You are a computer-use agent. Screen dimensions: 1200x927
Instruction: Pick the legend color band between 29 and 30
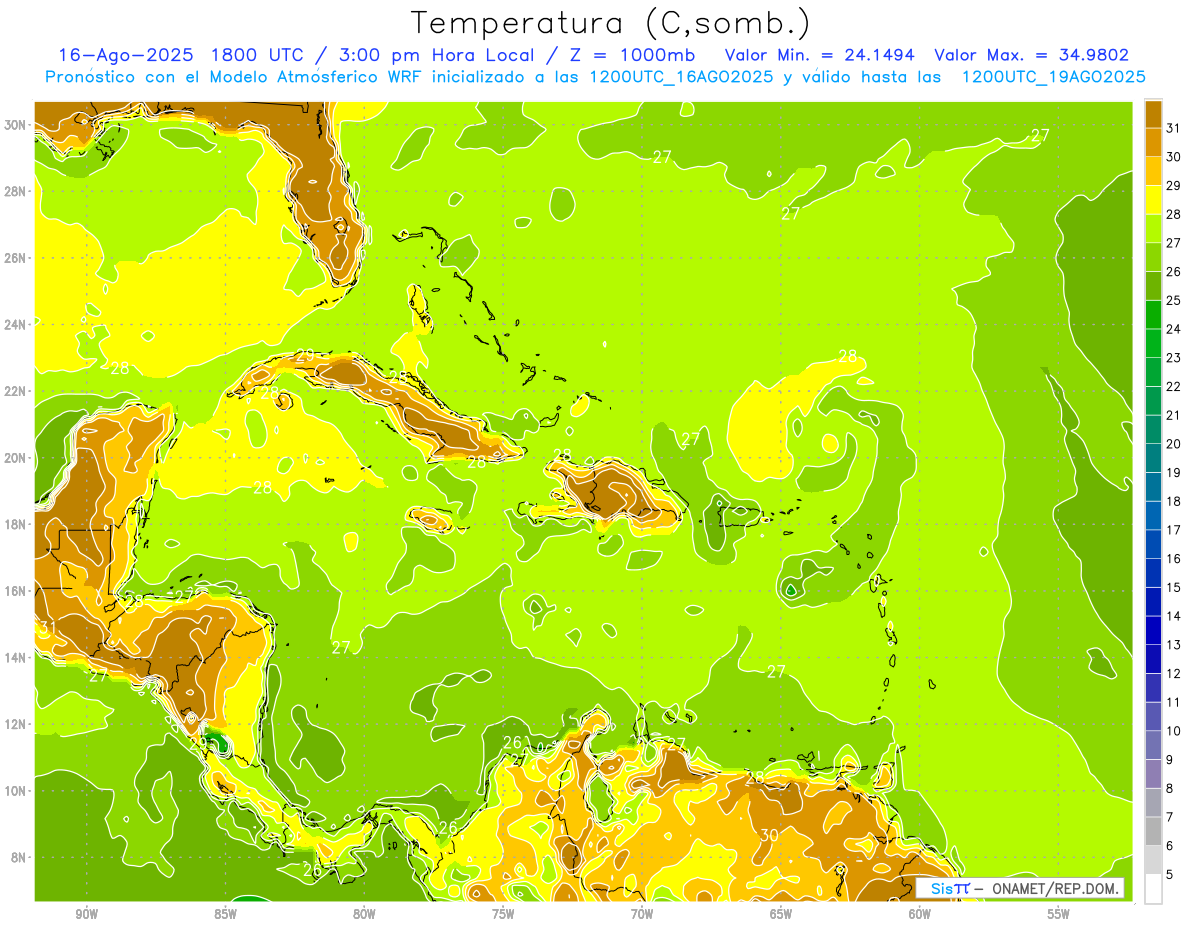[1154, 172]
